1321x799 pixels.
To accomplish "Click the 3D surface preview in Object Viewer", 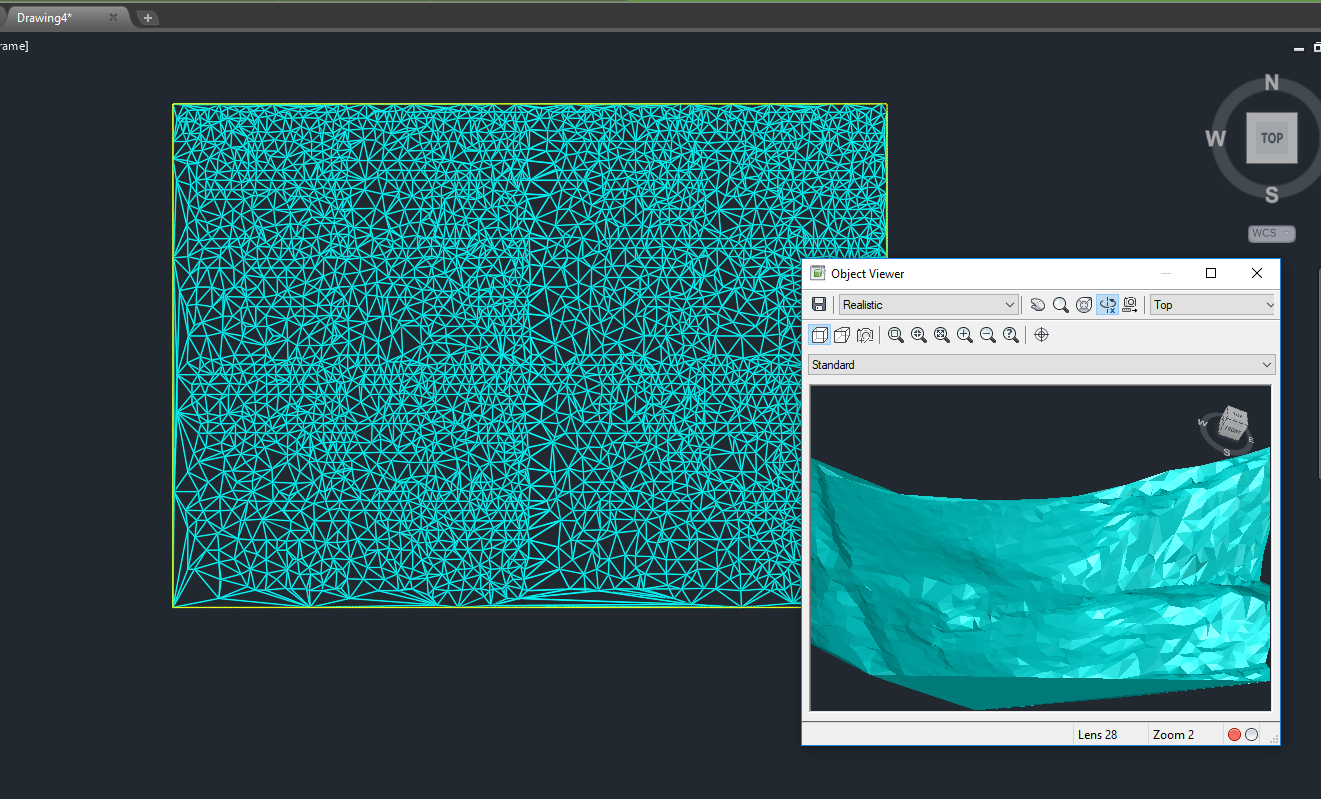I will point(1040,548).
